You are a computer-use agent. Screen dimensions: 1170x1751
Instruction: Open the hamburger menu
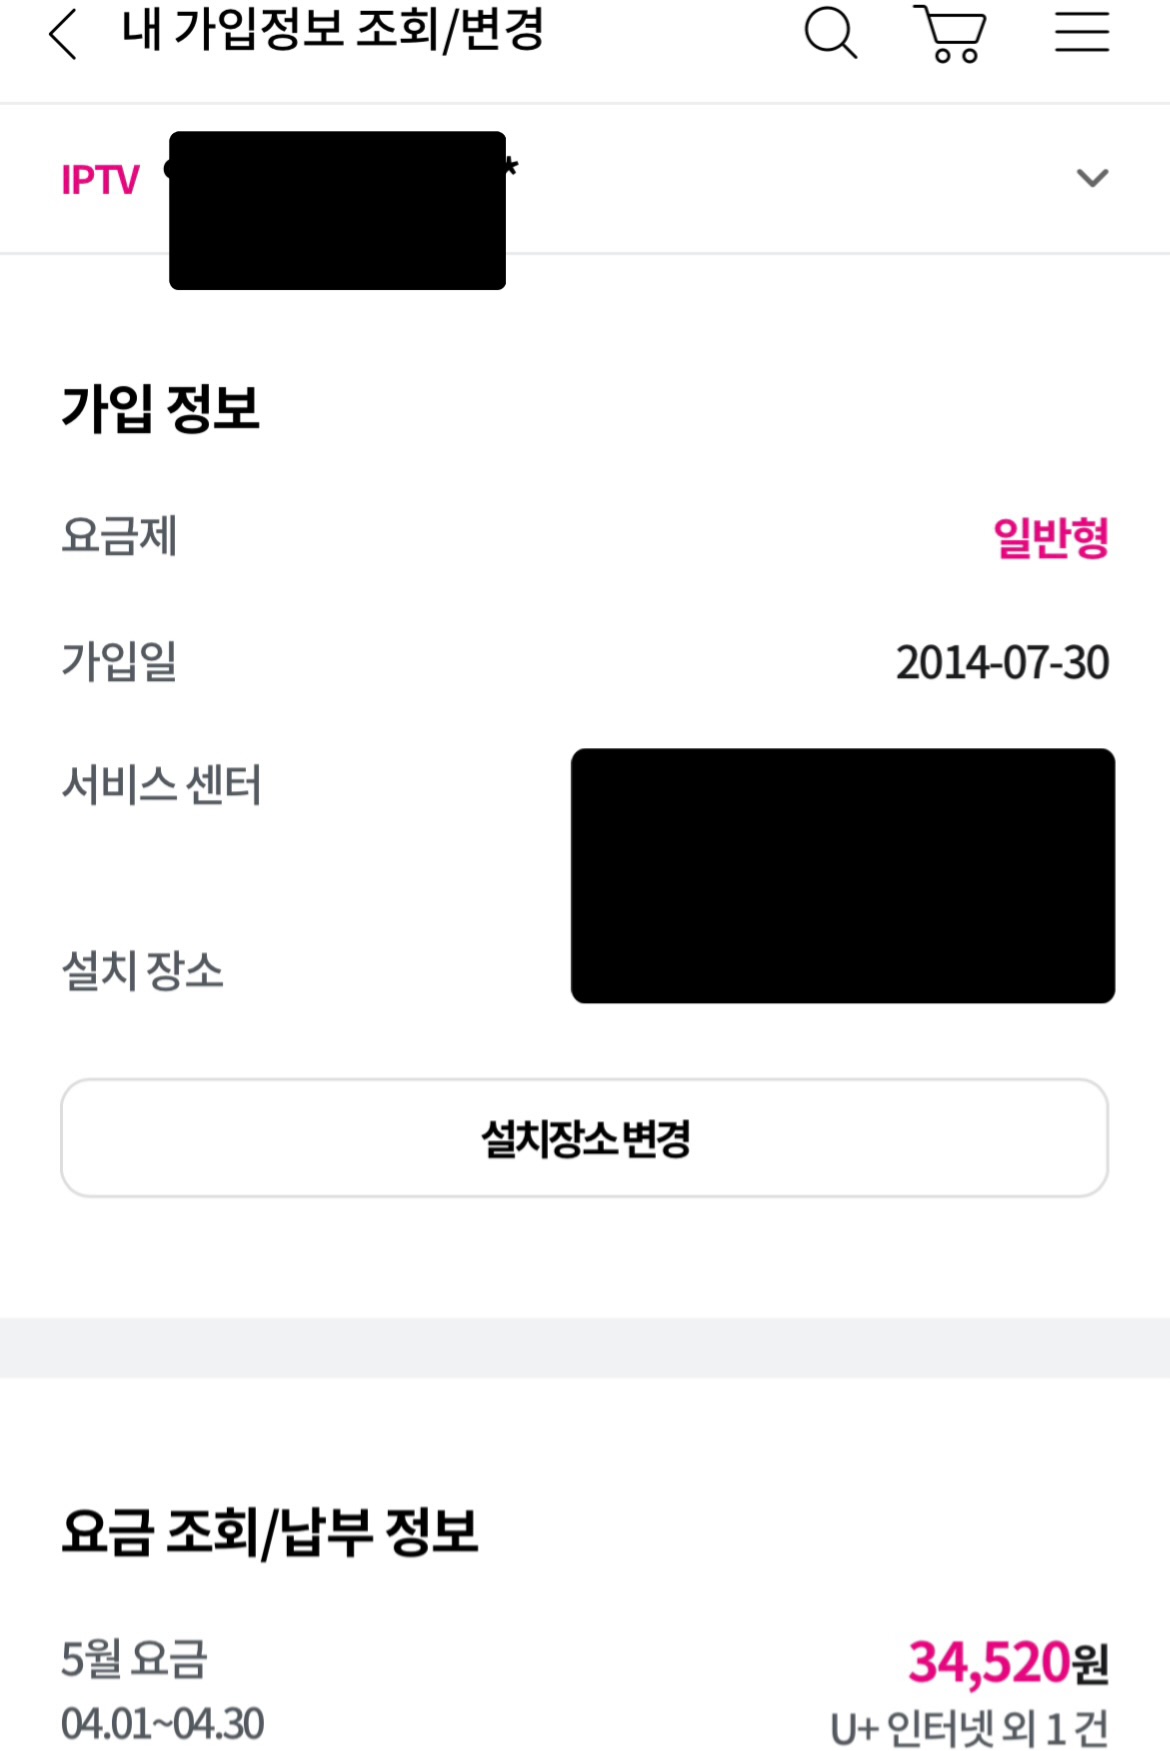coord(1082,32)
